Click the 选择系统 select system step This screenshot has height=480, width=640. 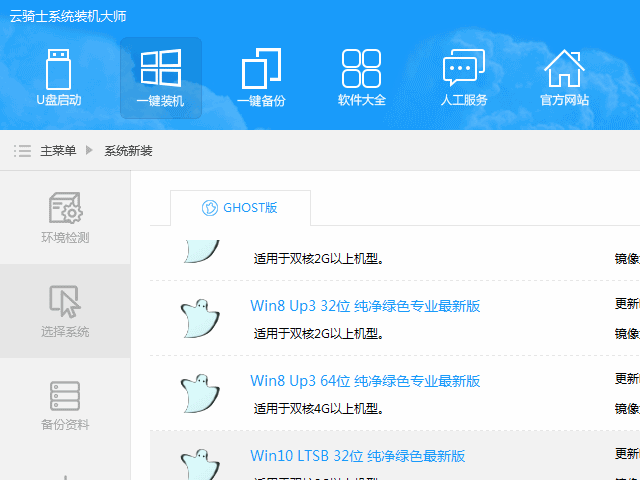pos(65,311)
